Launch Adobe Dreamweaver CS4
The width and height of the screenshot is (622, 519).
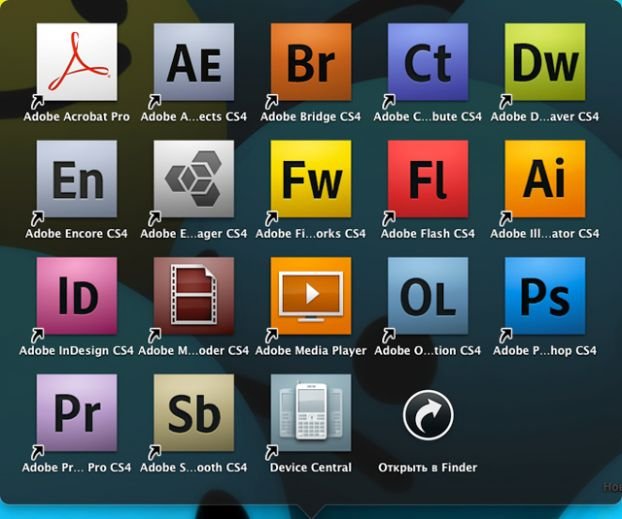545,62
